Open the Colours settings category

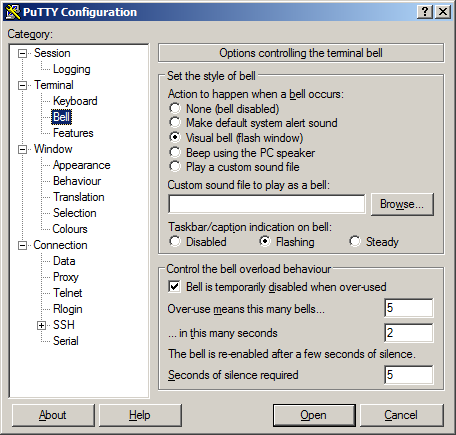[x=70, y=229]
